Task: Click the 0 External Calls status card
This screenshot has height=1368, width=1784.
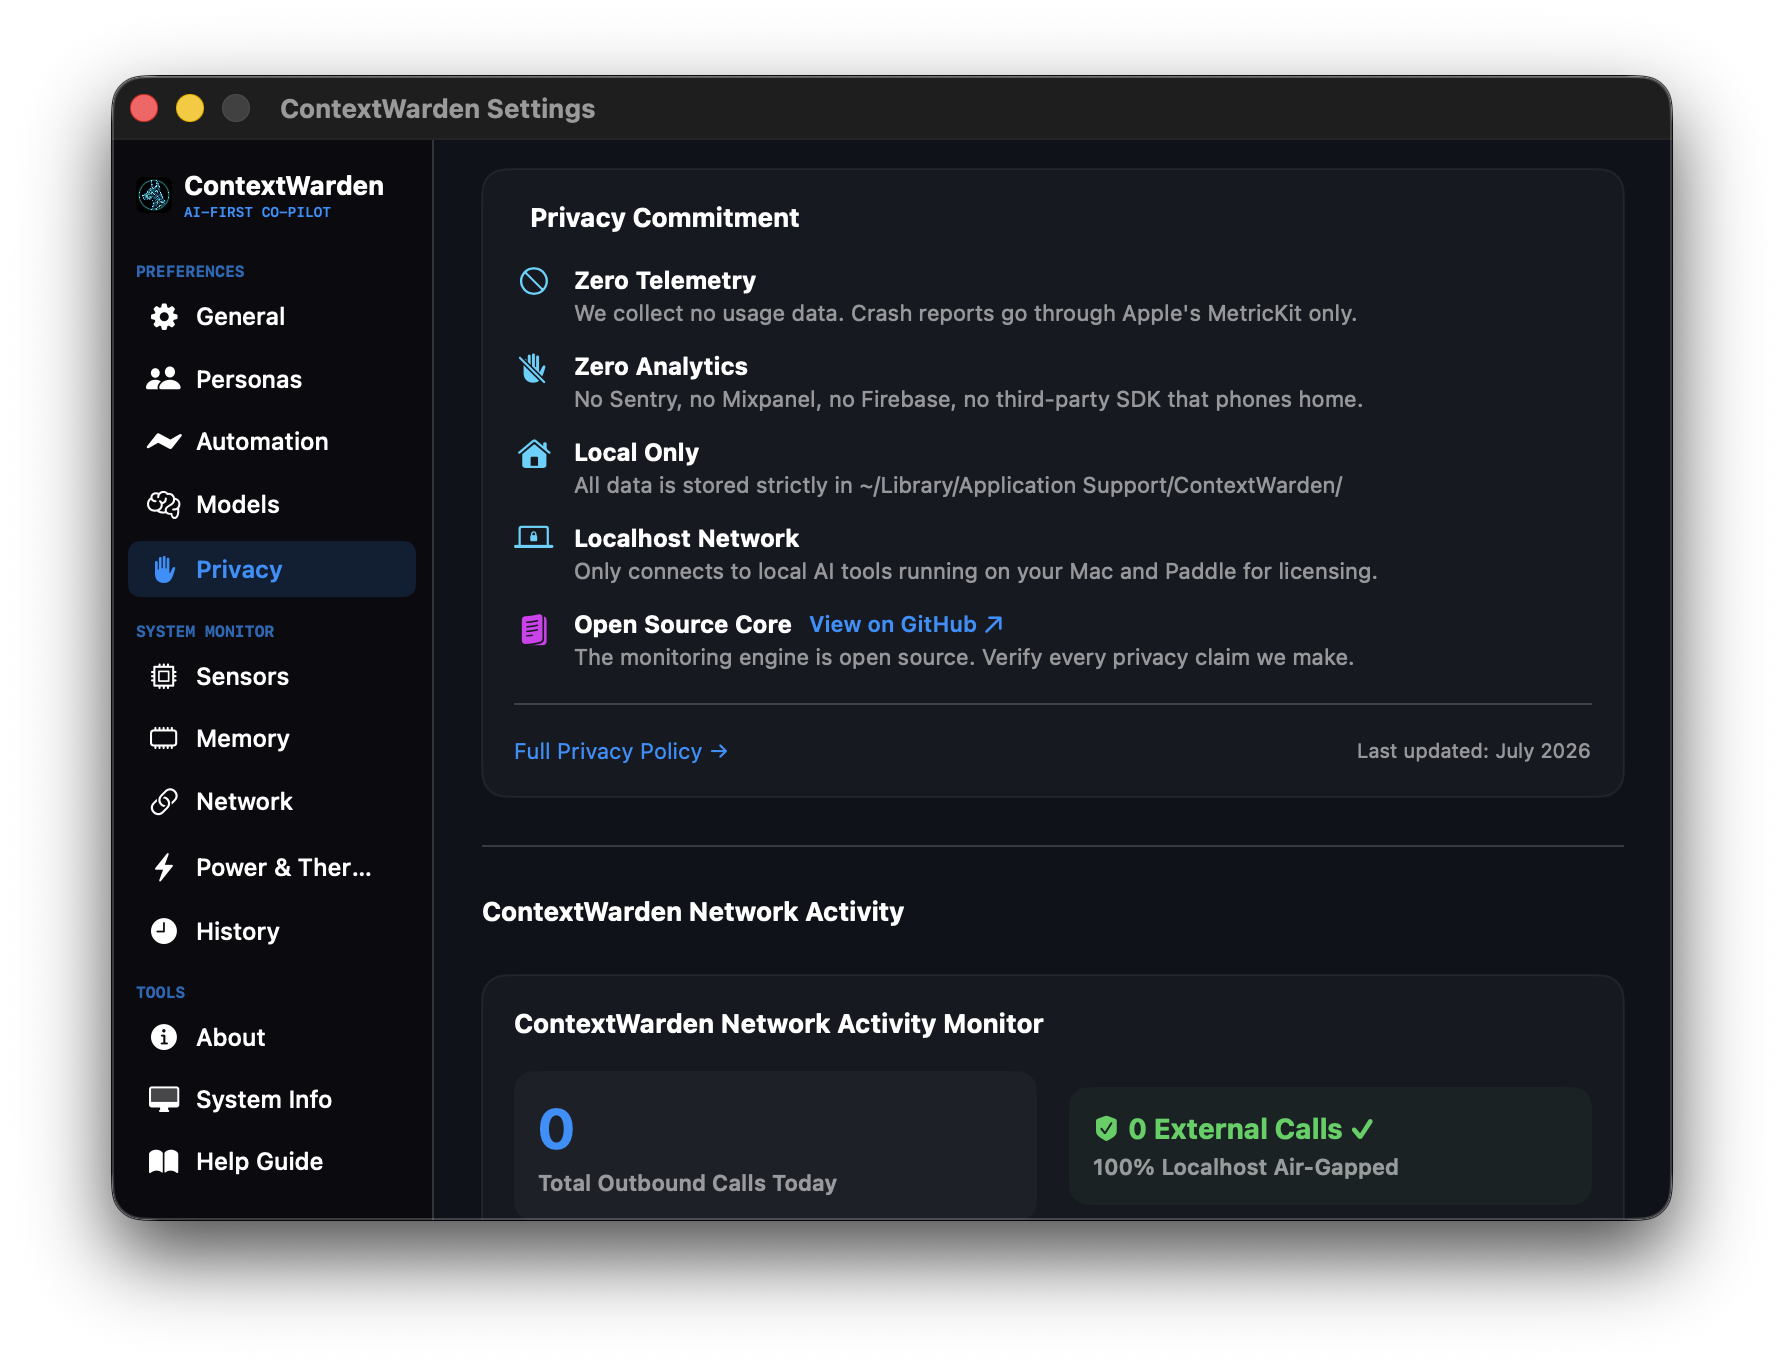Action: click(x=1330, y=1146)
